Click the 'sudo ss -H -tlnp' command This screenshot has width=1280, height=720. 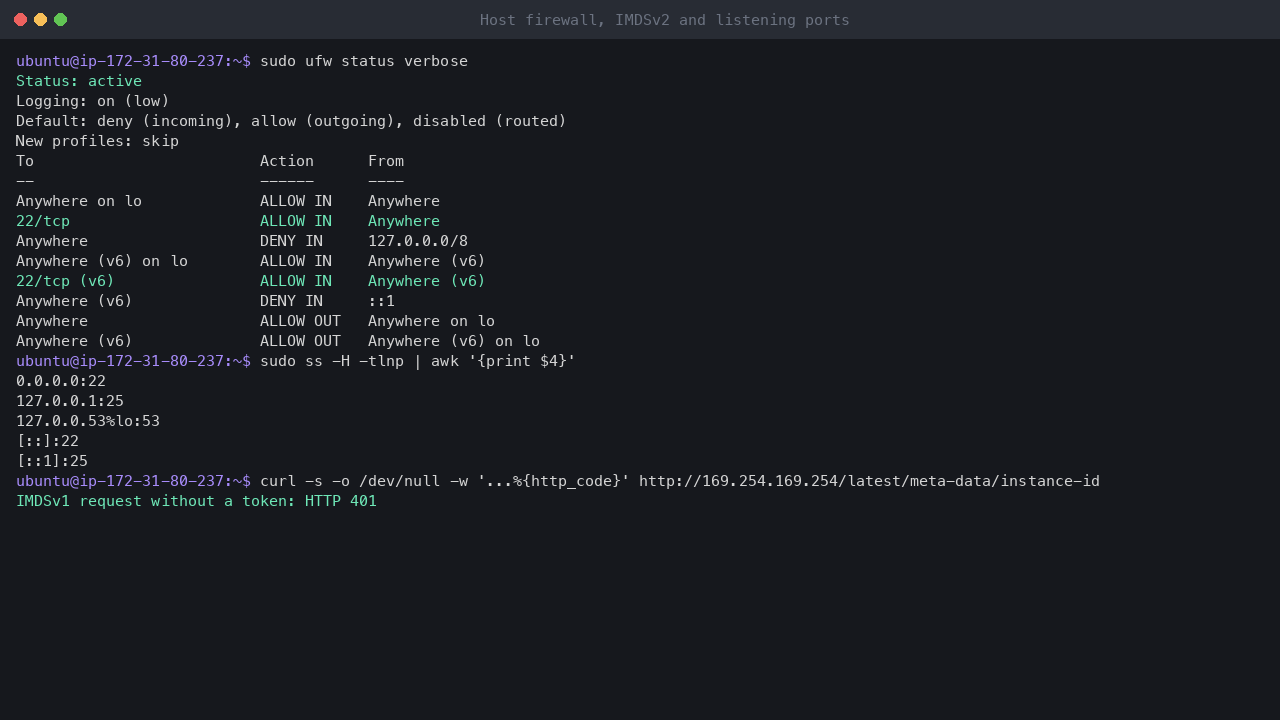pos(332,361)
